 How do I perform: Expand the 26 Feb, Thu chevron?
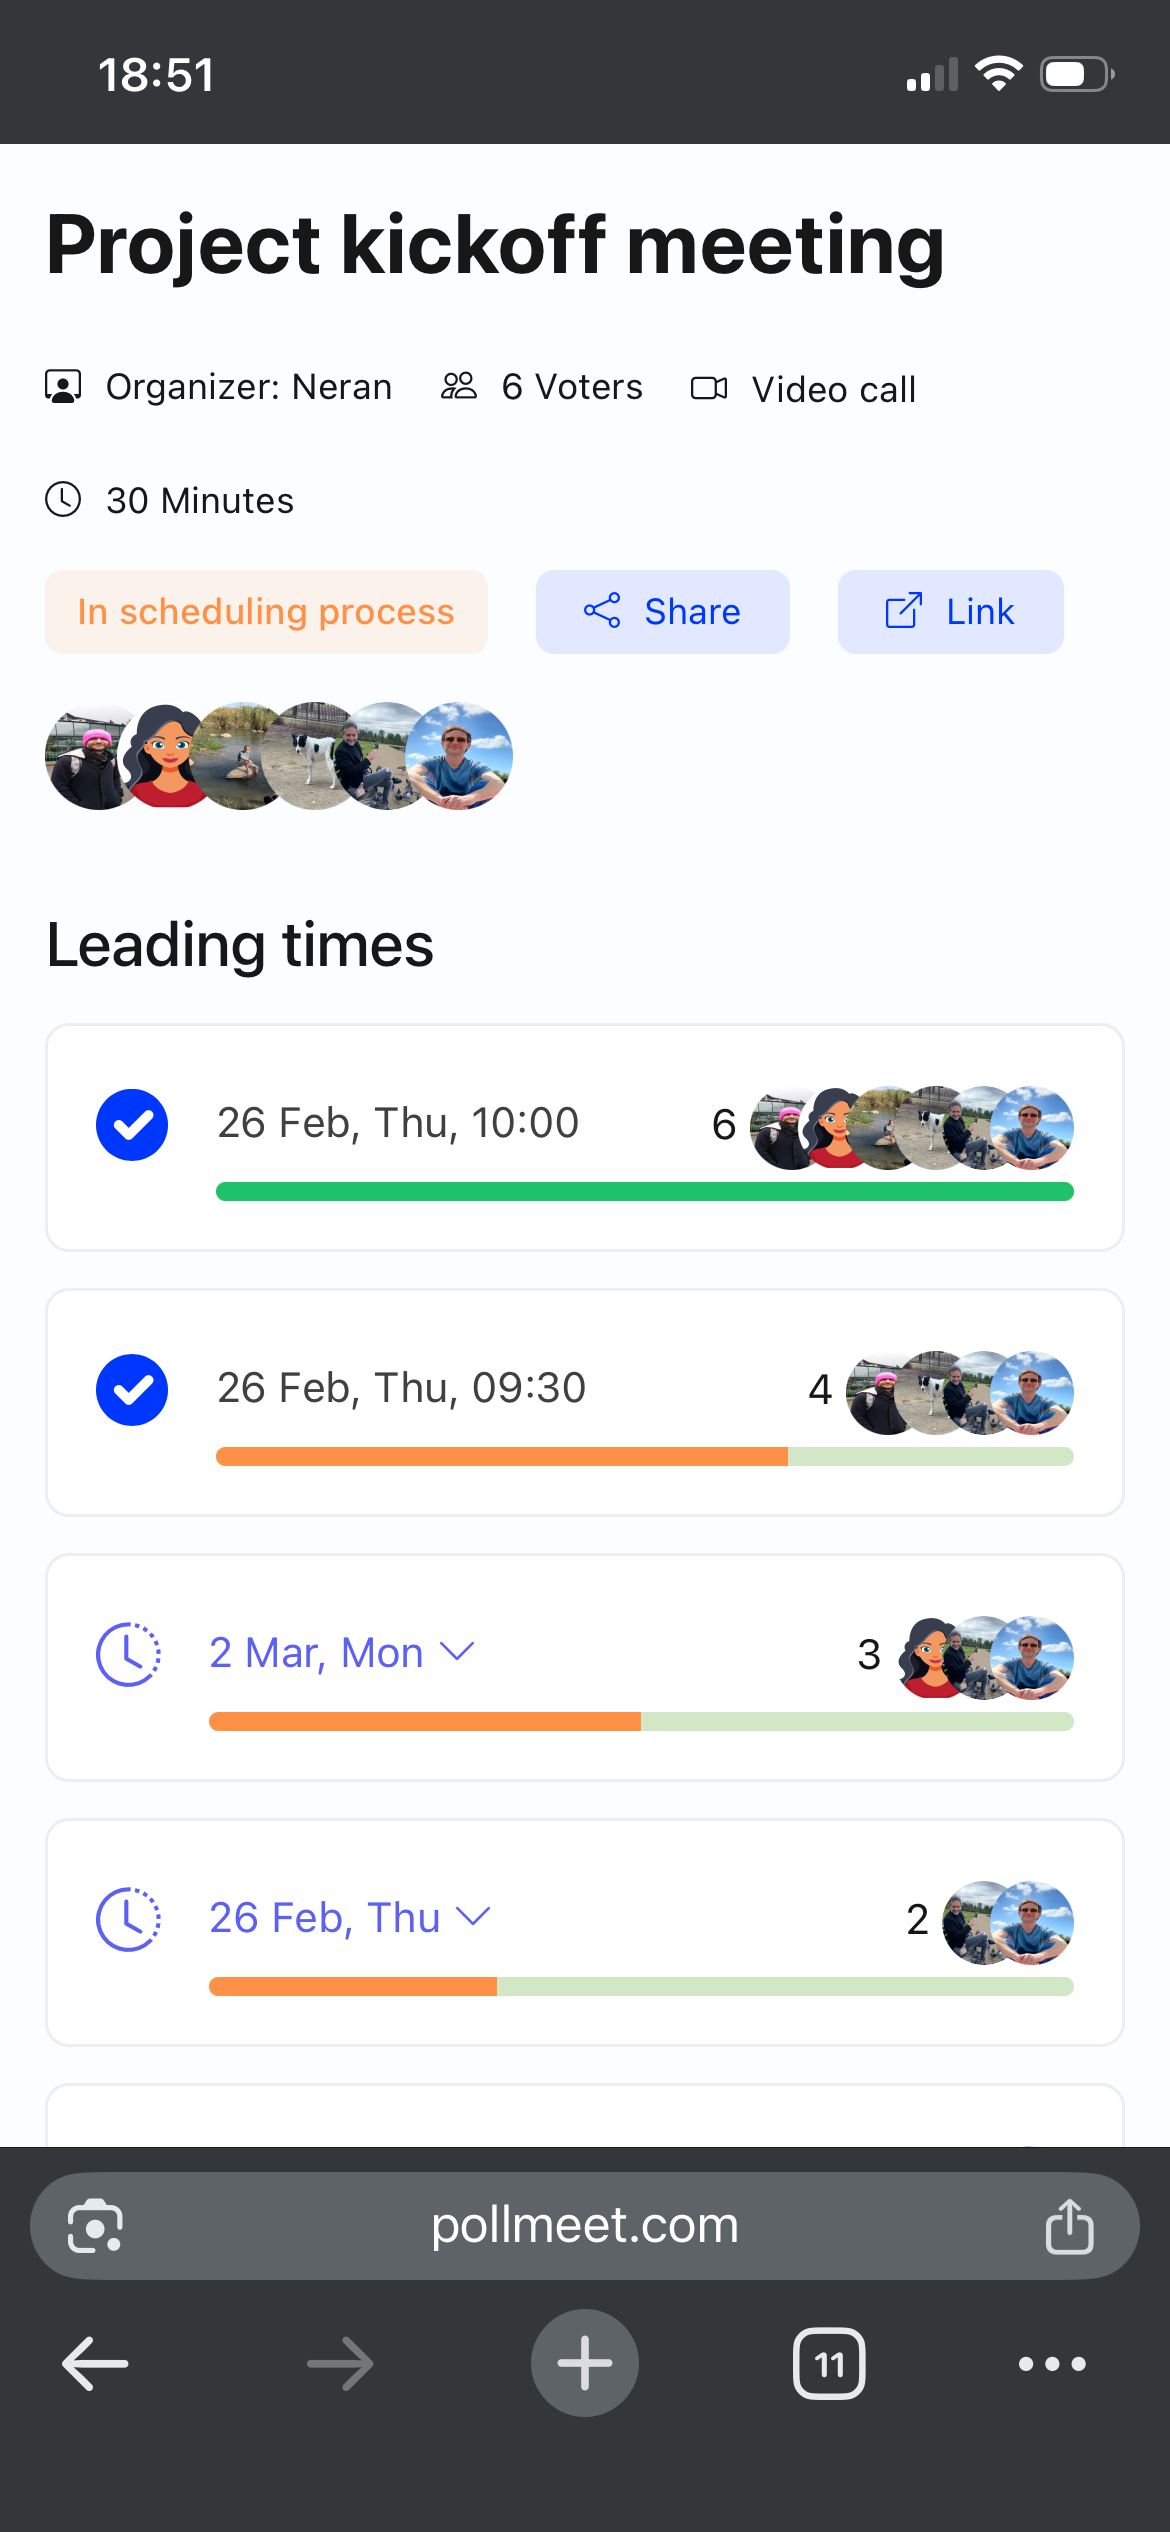click(470, 1918)
